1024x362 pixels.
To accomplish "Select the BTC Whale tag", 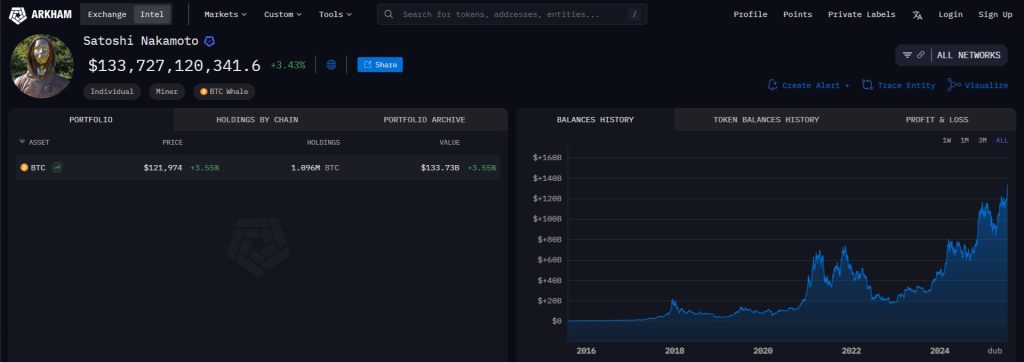I will point(224,91).
